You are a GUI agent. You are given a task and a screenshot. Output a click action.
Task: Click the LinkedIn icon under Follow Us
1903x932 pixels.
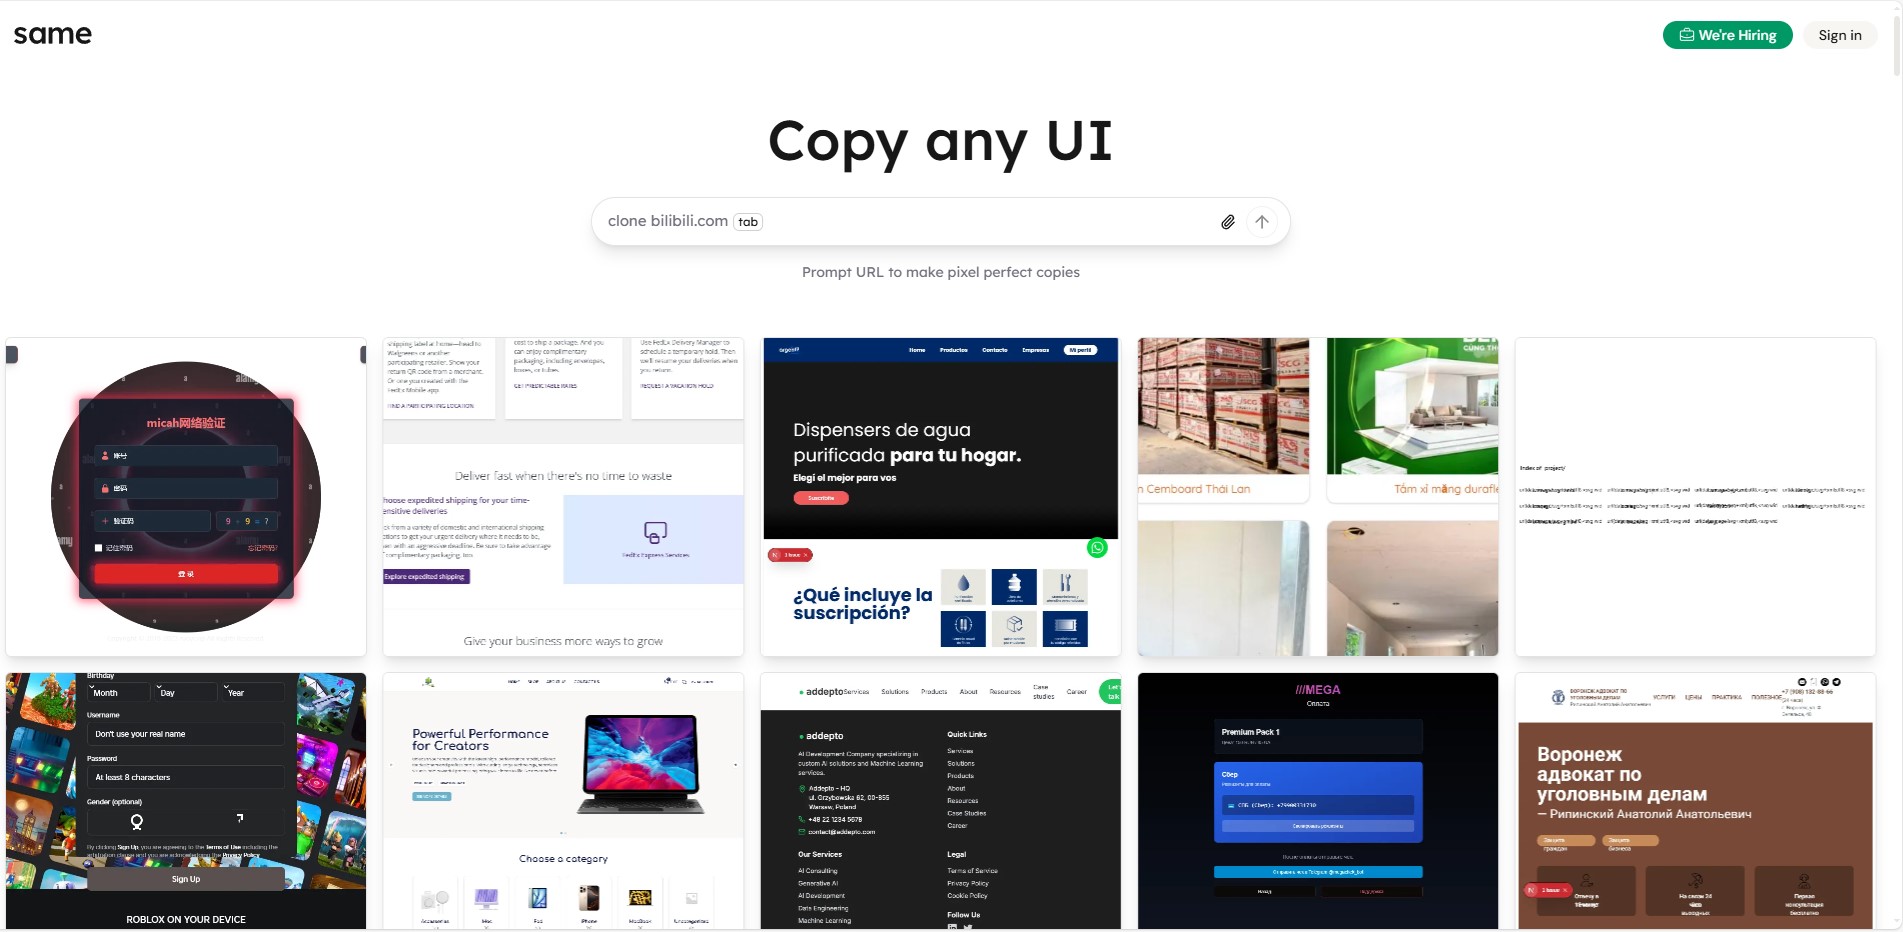(952, 928)
